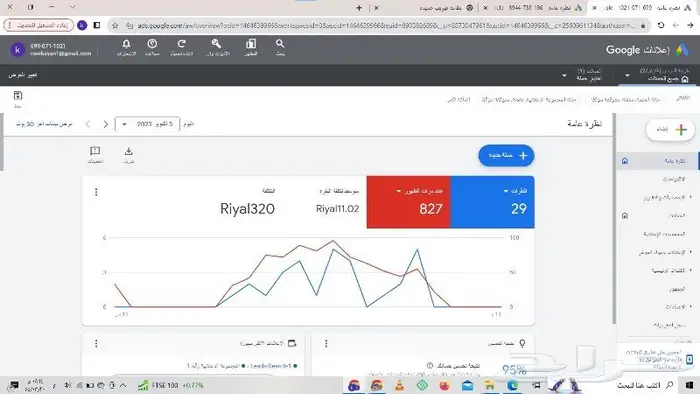Click the Riyal11.02 average cost per click value
Image resolution: width=700 pixels, height=394 pixels.
click(x=338, y=209)
